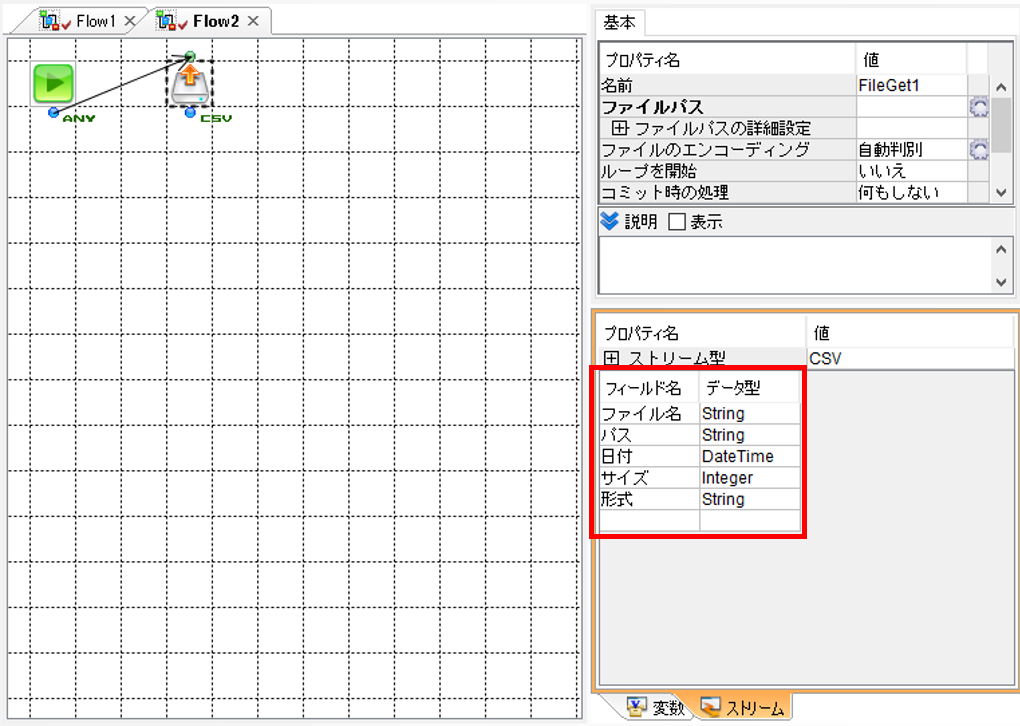
Task: Switch to the 変数 tab
Action: point(657,707)
